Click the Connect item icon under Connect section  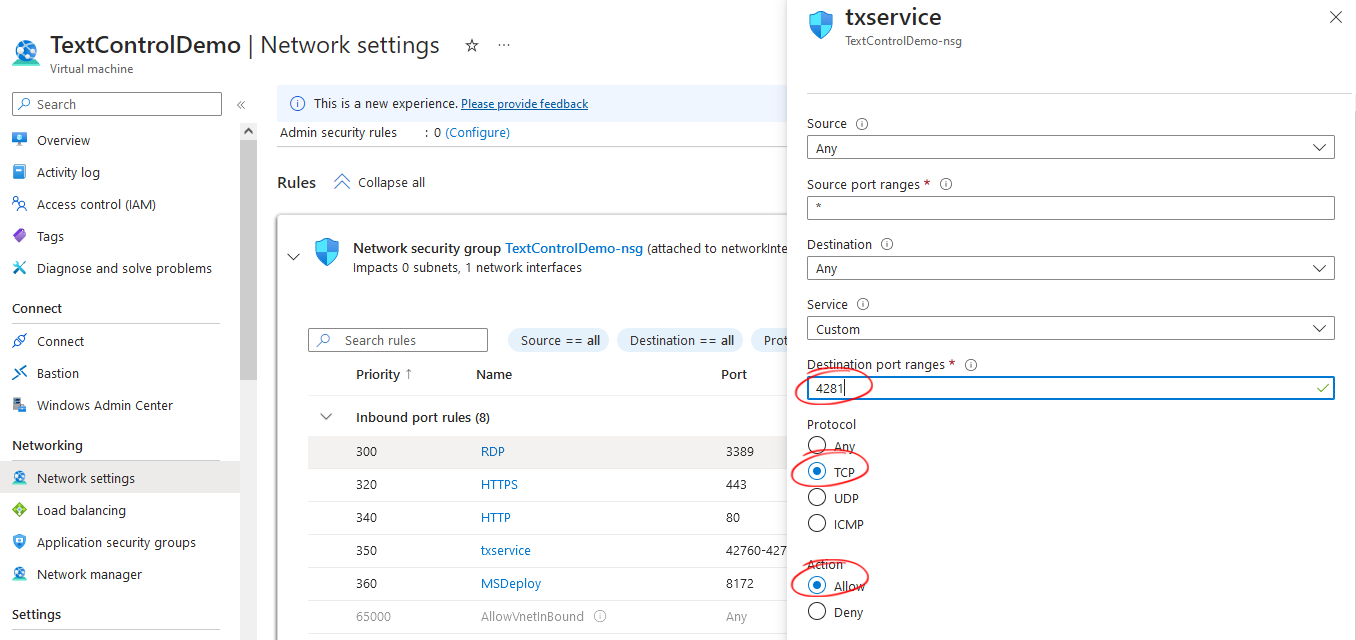[x=20, y=341]
